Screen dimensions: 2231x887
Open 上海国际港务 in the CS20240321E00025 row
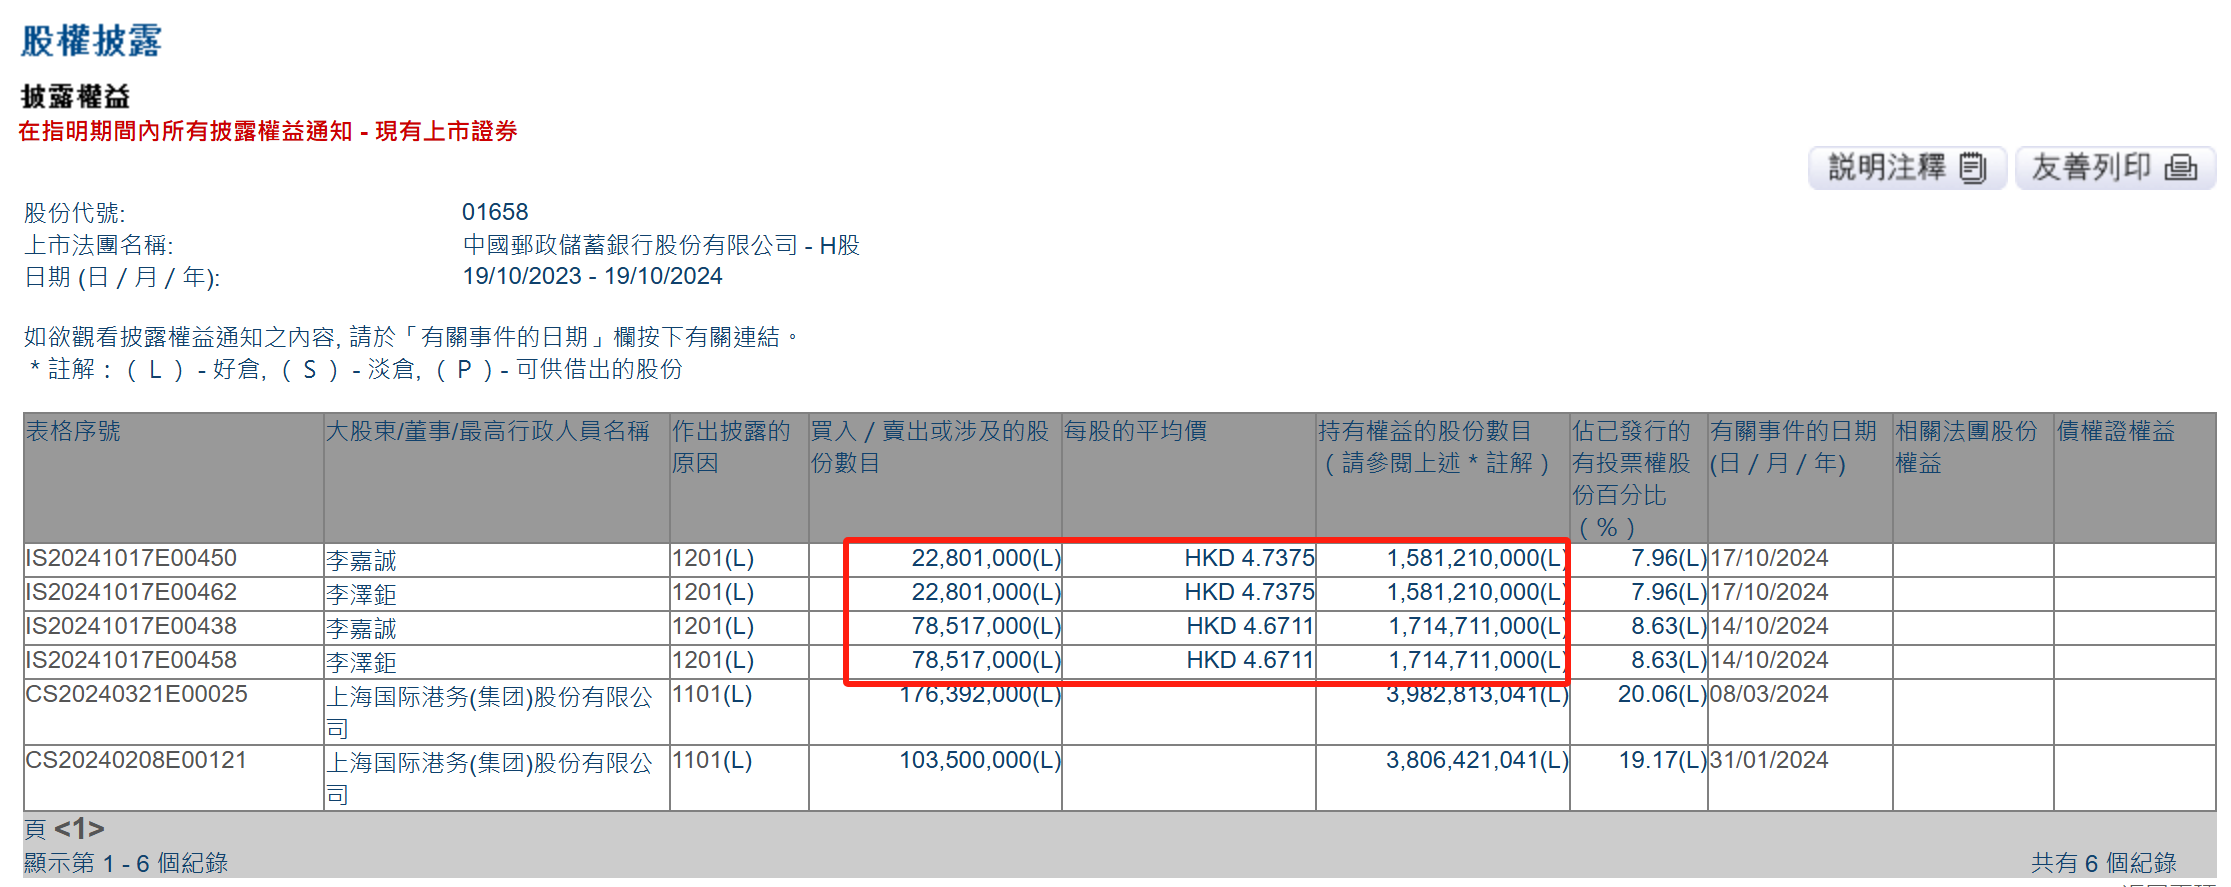(489, 712)
